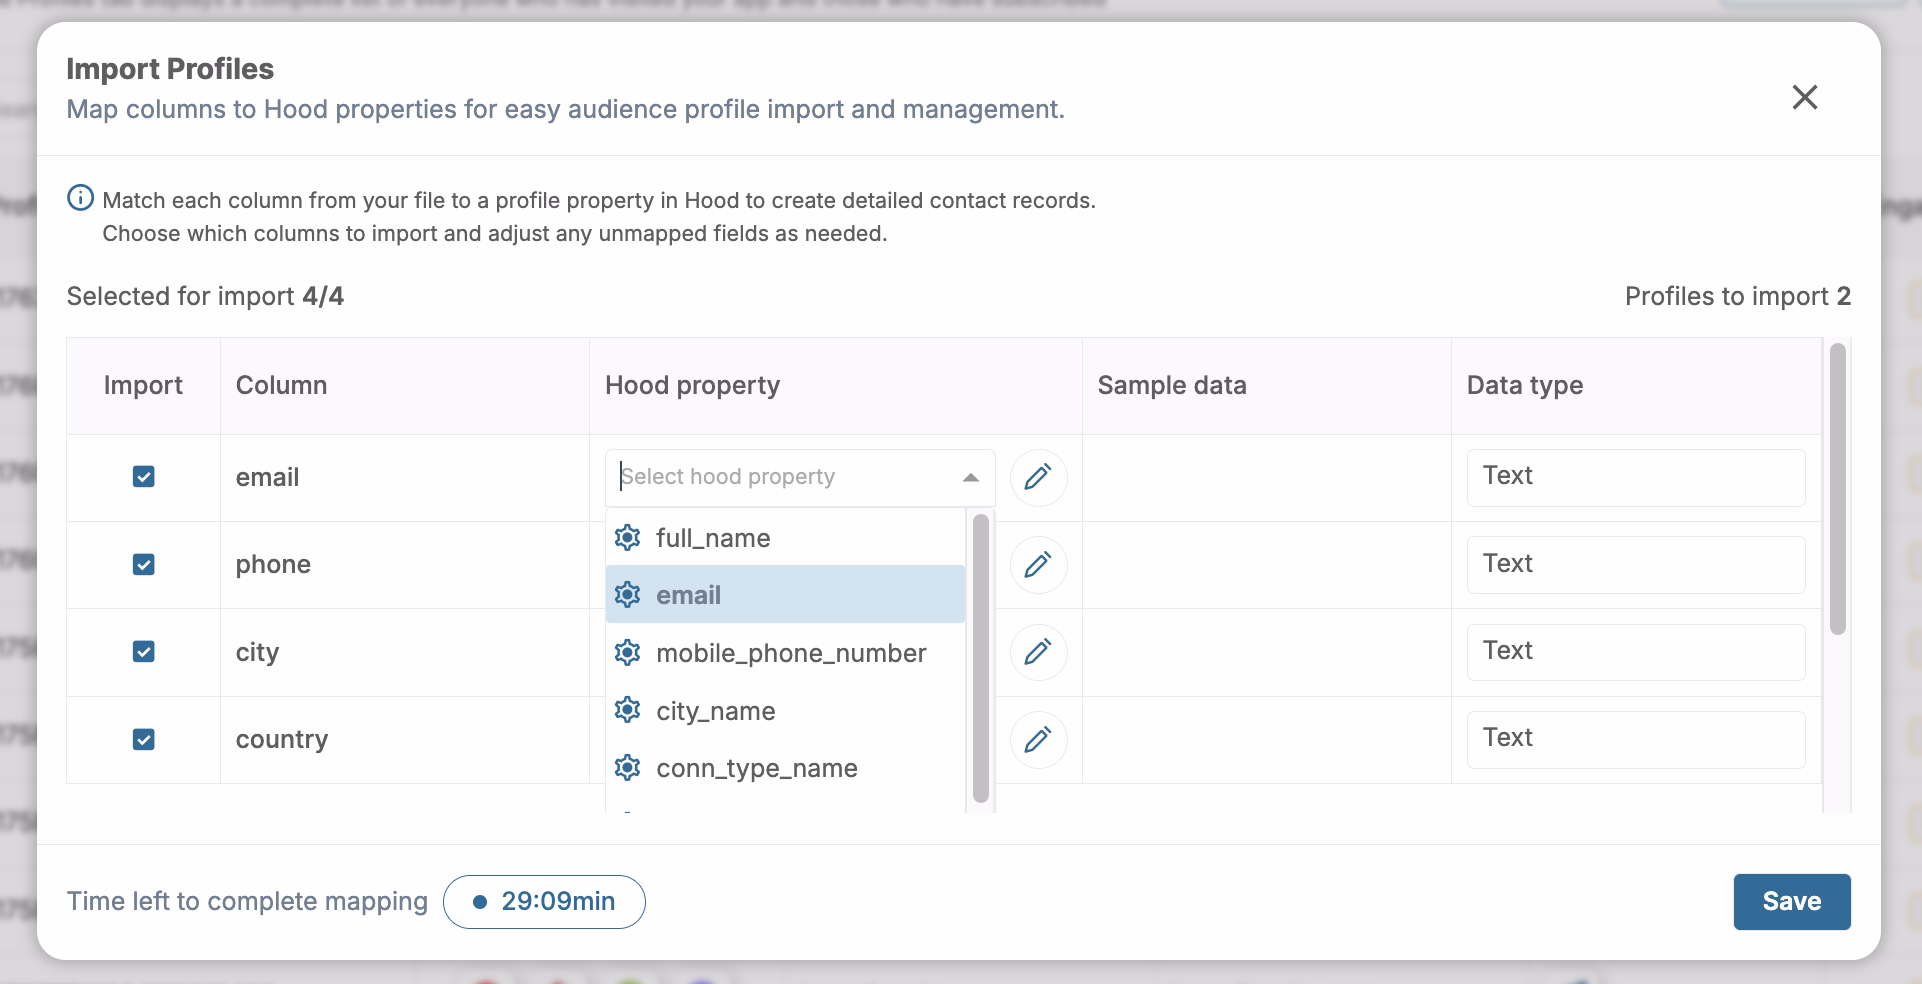Pick city_name in the property list

715,711
